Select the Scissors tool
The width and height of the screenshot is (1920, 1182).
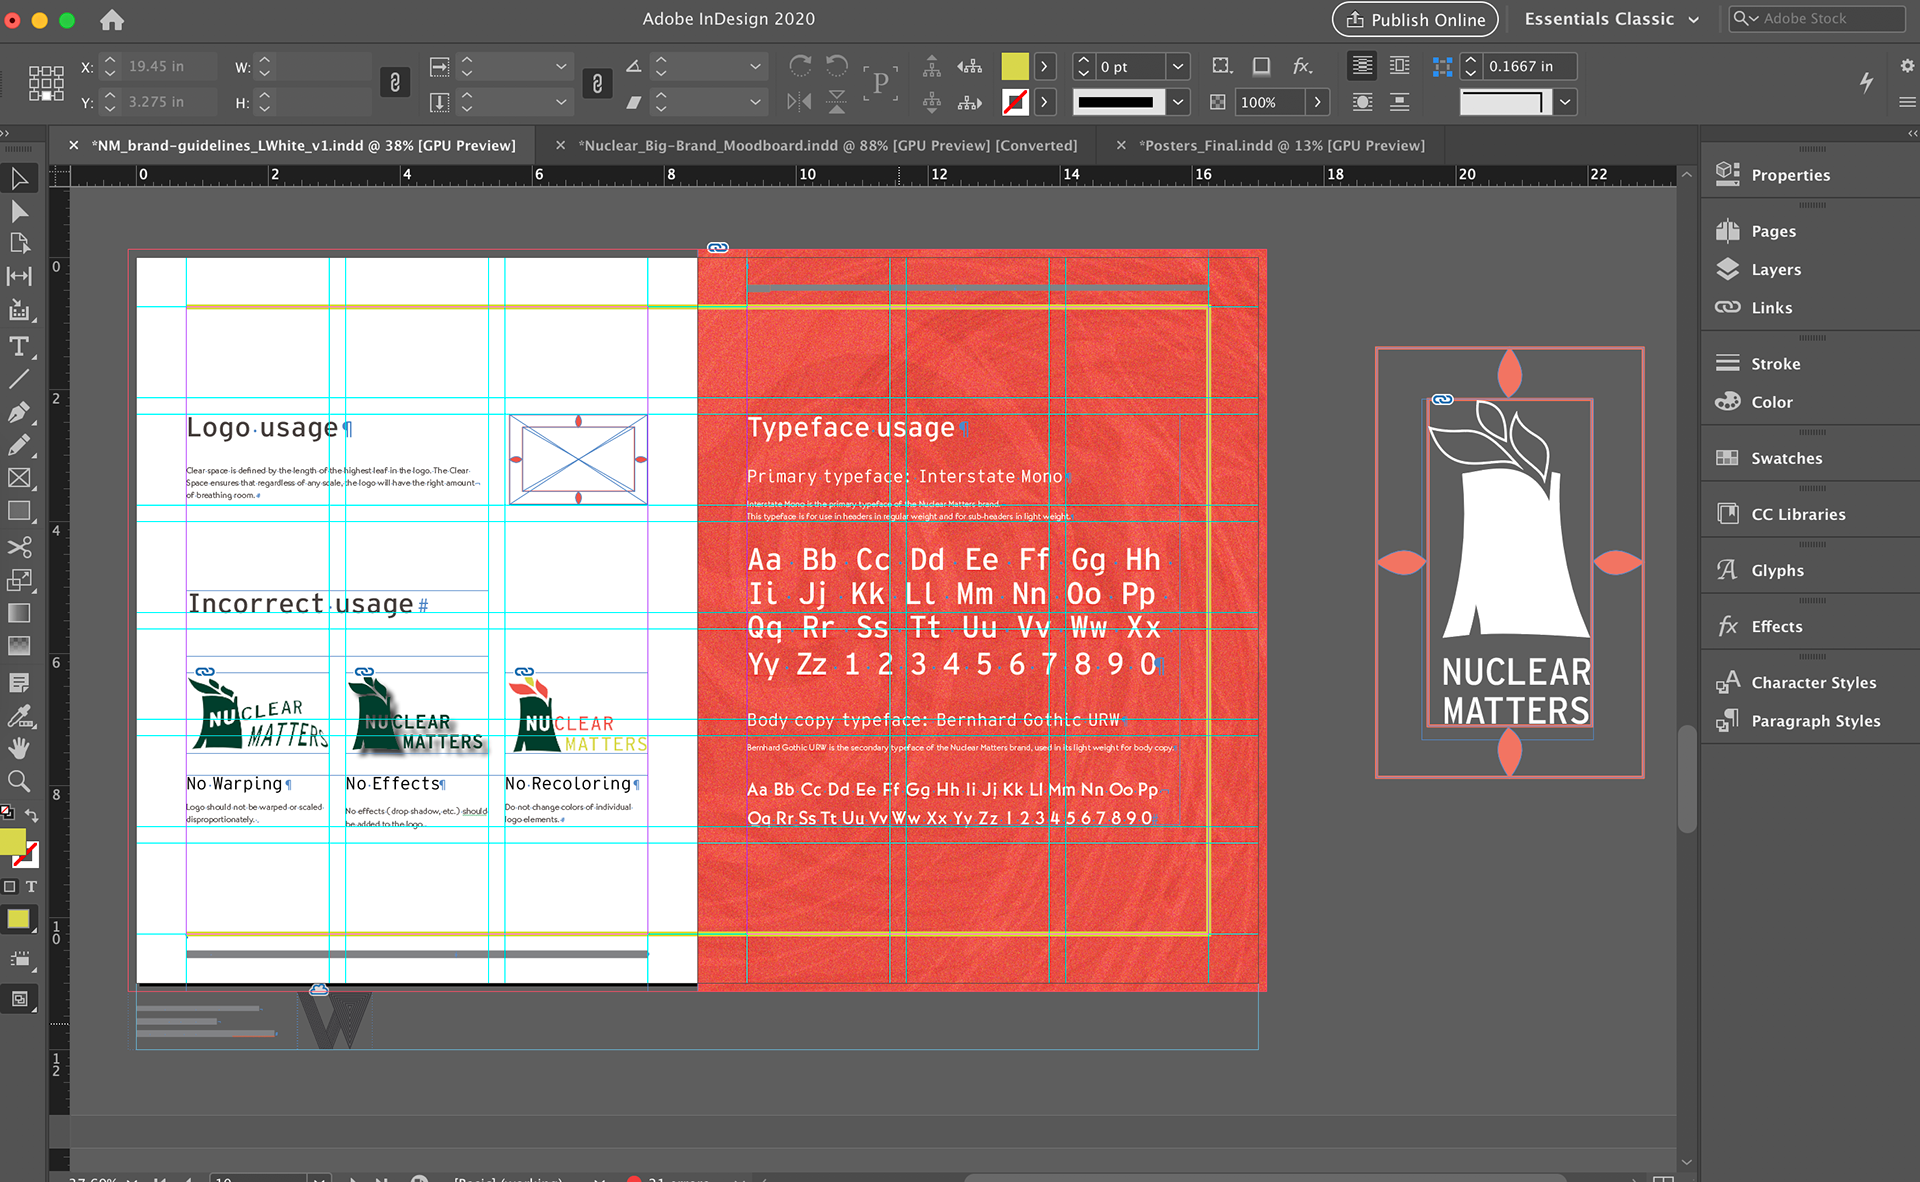click(x=19, y=547)
